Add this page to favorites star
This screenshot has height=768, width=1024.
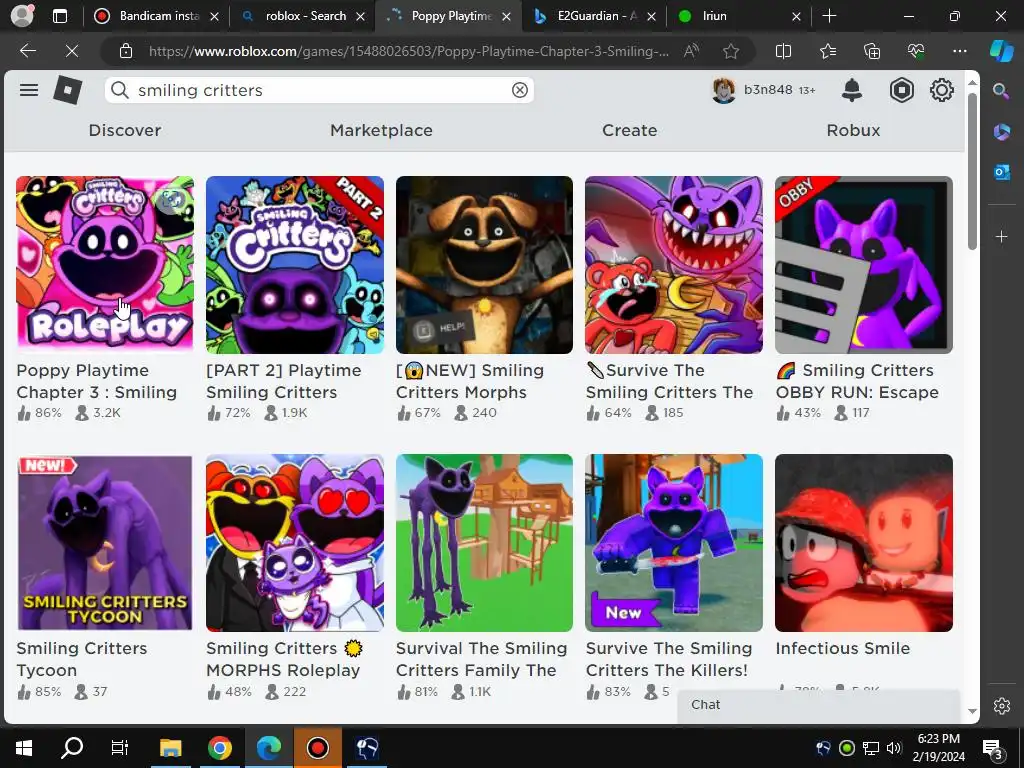click(731, 51)
